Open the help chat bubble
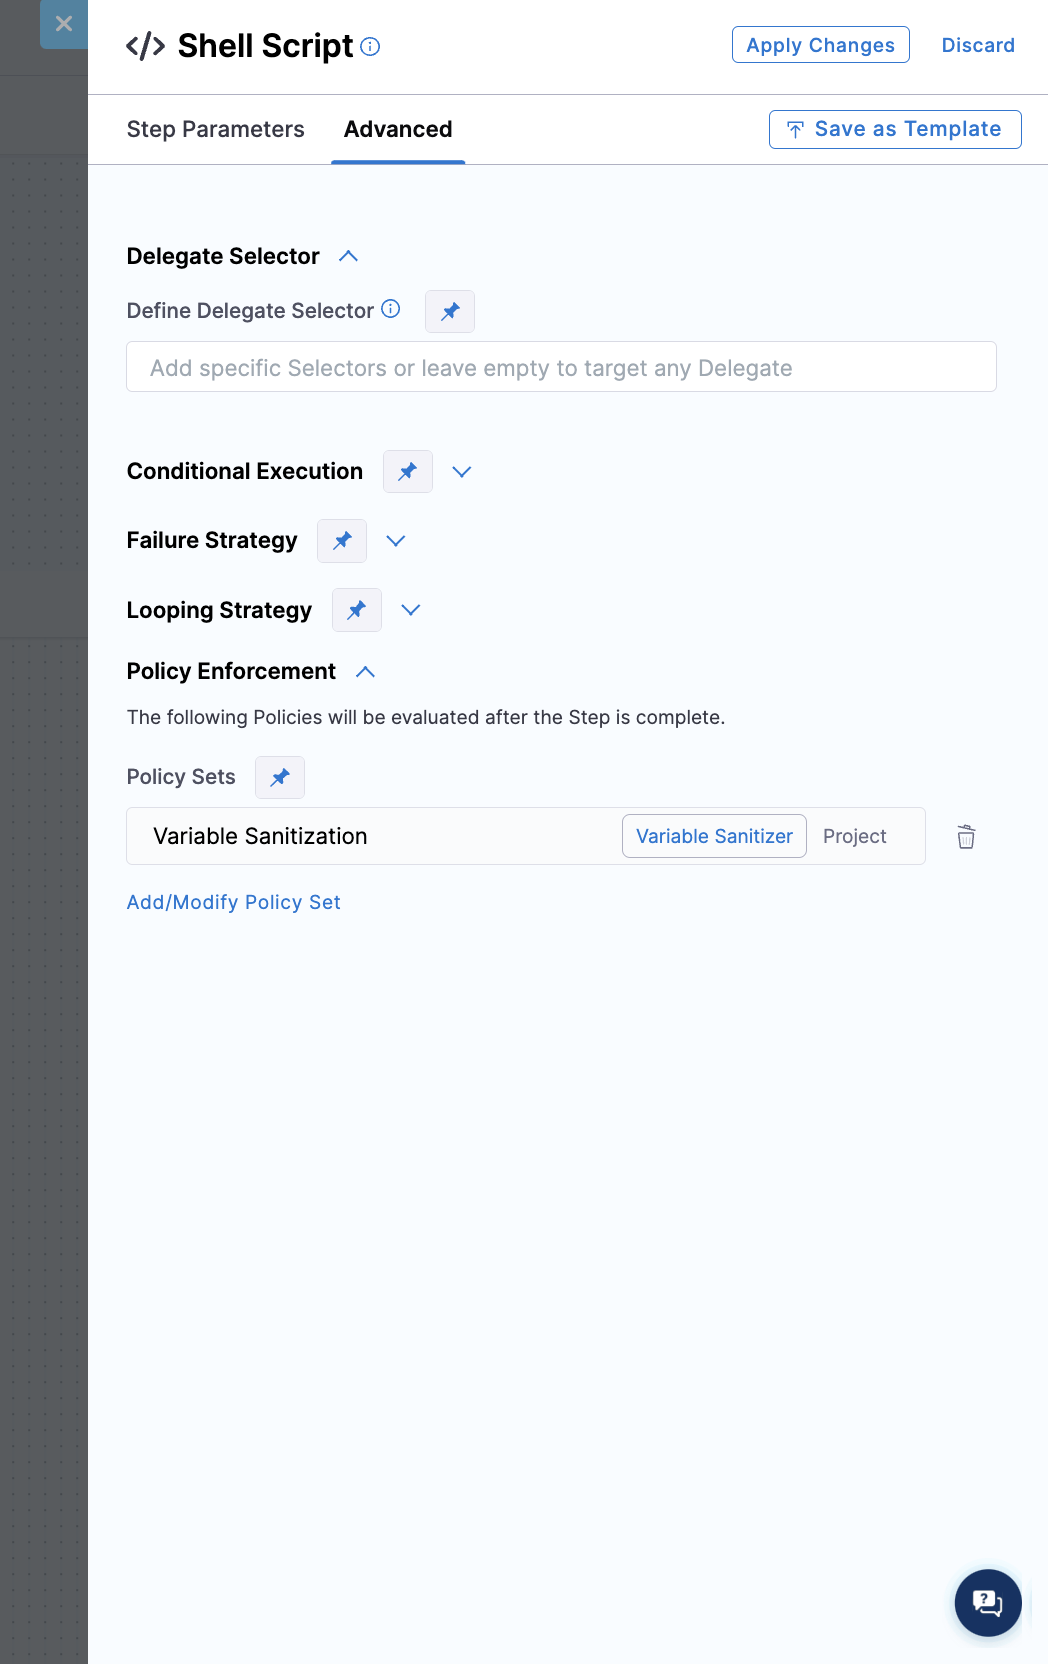This screenshot has width=1048, height=1664. point(987,1602)
